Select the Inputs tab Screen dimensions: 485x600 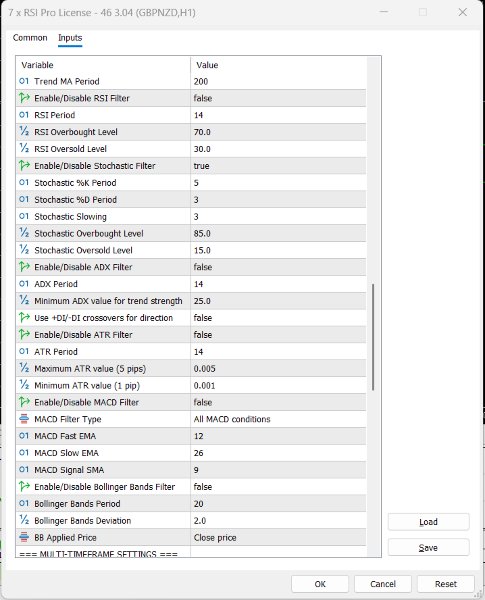point(70,38)
